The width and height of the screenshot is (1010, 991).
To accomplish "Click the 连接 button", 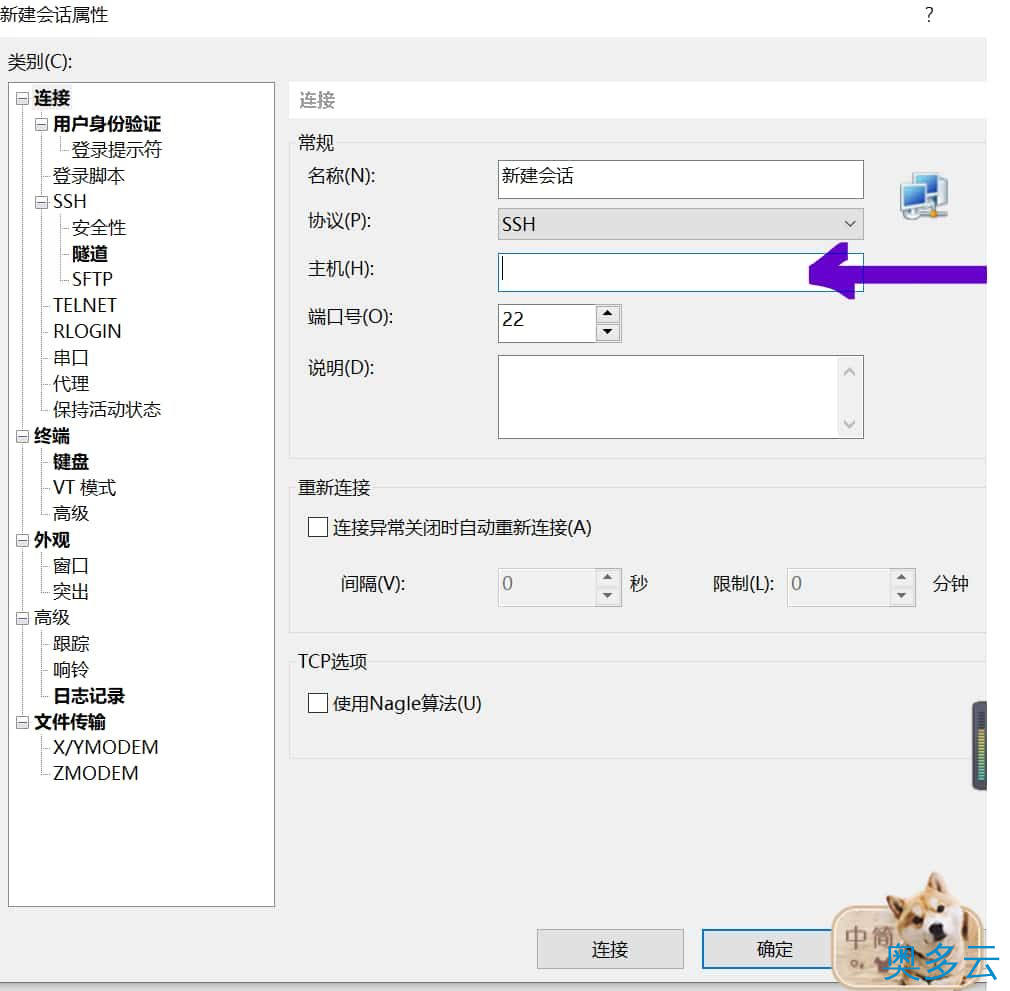I will click(x=610, y=949).
